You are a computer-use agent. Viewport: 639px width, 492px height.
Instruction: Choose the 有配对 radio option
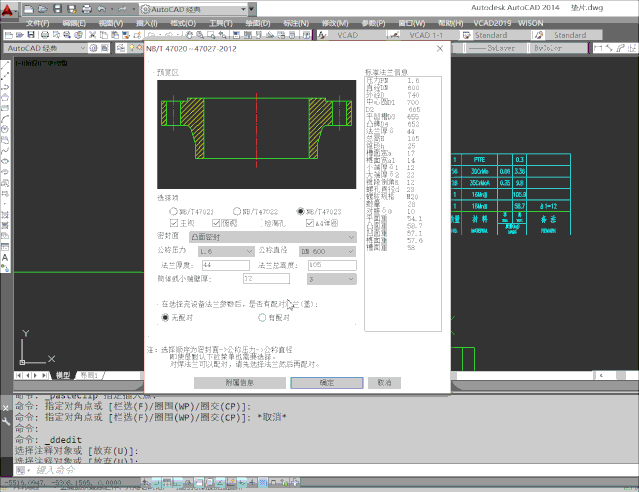click(264, 317)
